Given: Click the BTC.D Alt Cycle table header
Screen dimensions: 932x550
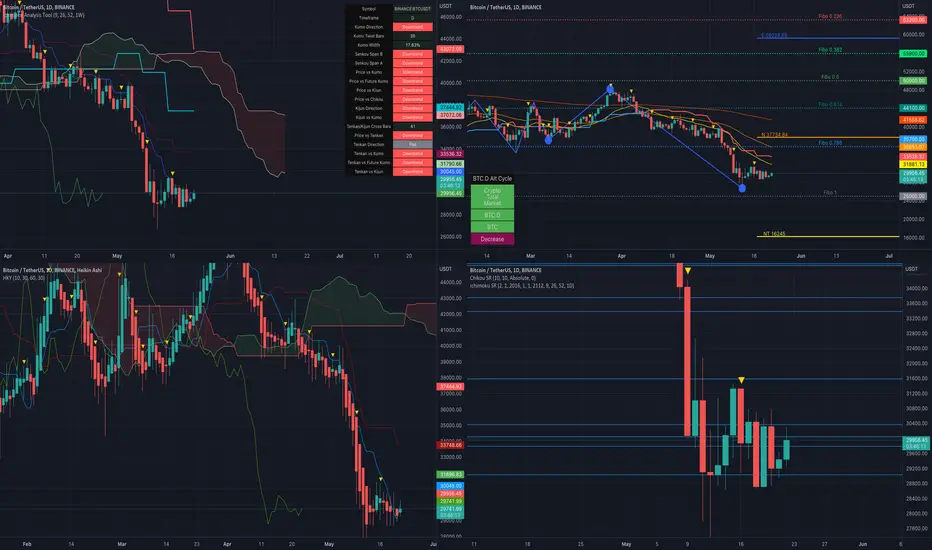Looking at the screenshot, I should pyautogui.click(x=492, y=178).
